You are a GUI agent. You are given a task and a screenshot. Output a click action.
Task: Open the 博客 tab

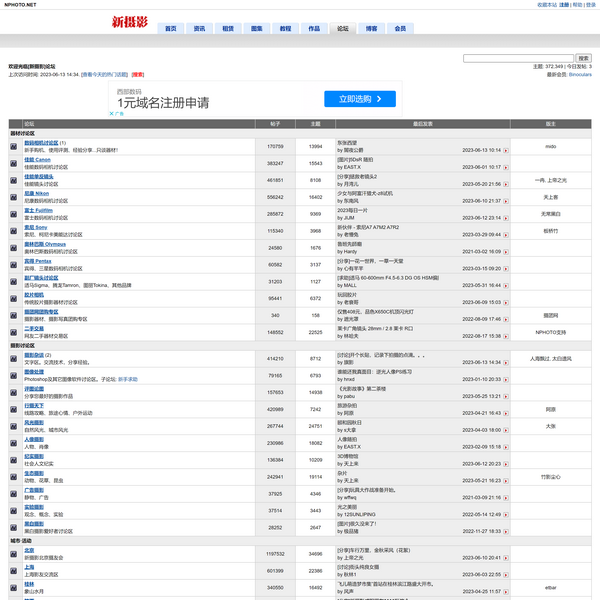coord(372,29)
